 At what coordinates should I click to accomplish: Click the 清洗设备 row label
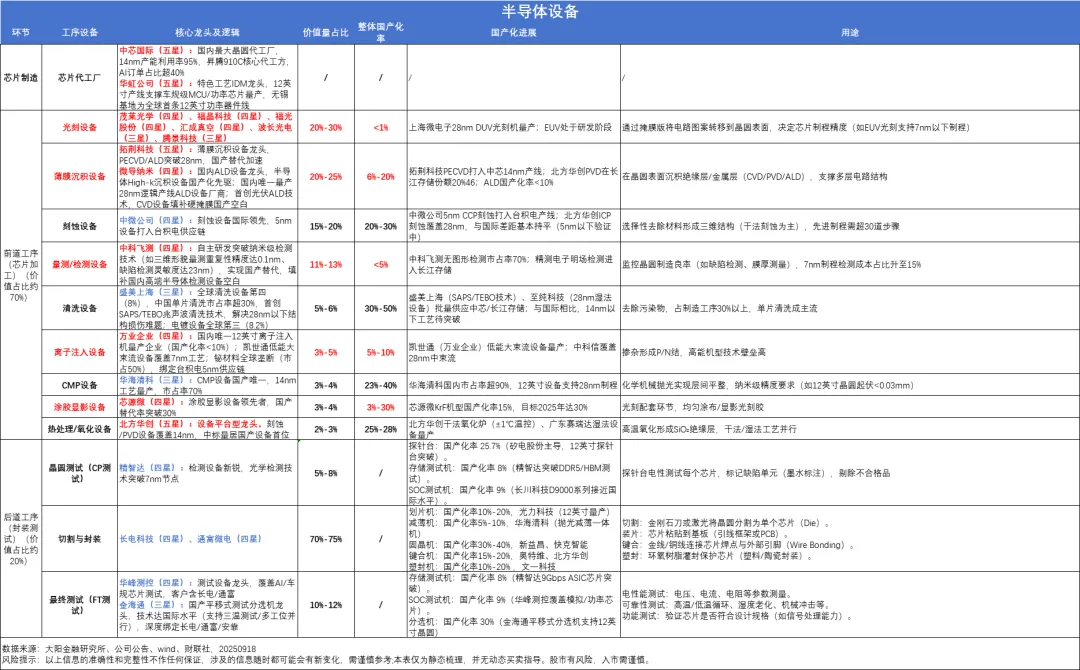tap(79, 309)
